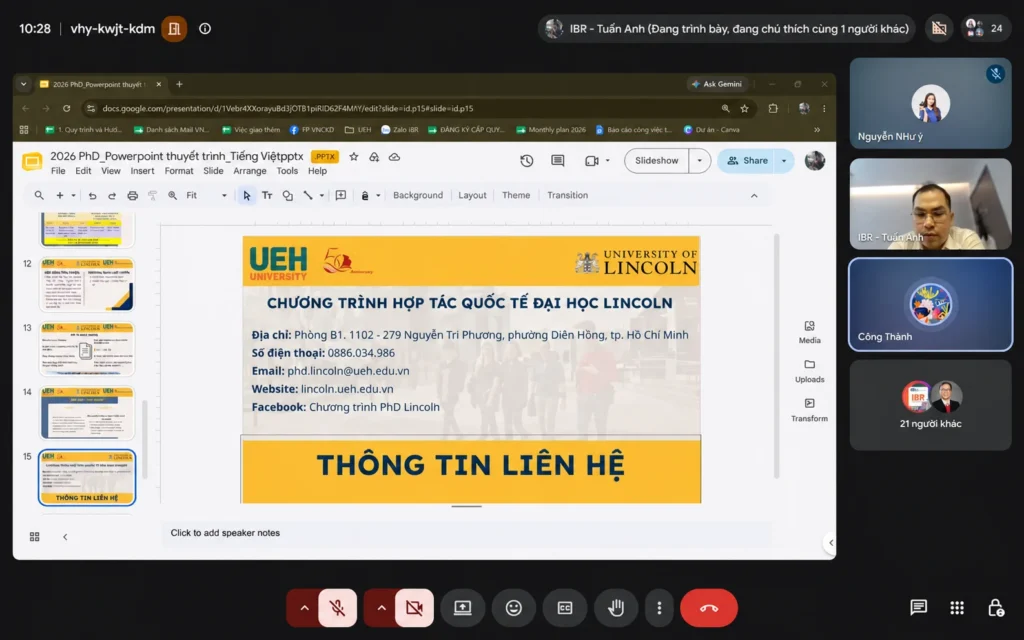Open the Insert menu in Slides
The height and width of the screenshot is (640, 1024).
point(142,170)
